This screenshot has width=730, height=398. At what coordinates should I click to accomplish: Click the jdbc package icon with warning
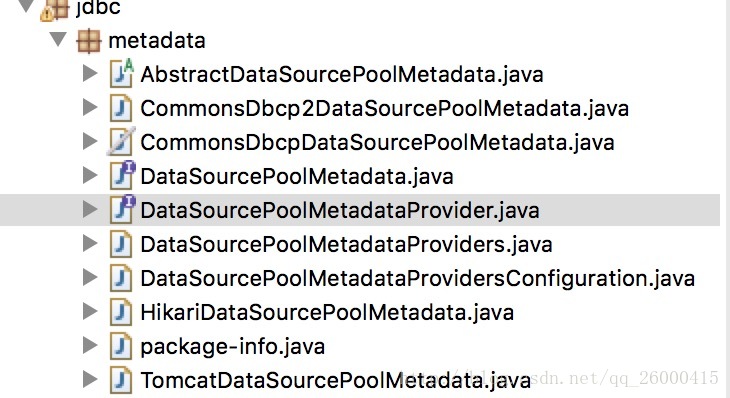[x=55, y=9]
